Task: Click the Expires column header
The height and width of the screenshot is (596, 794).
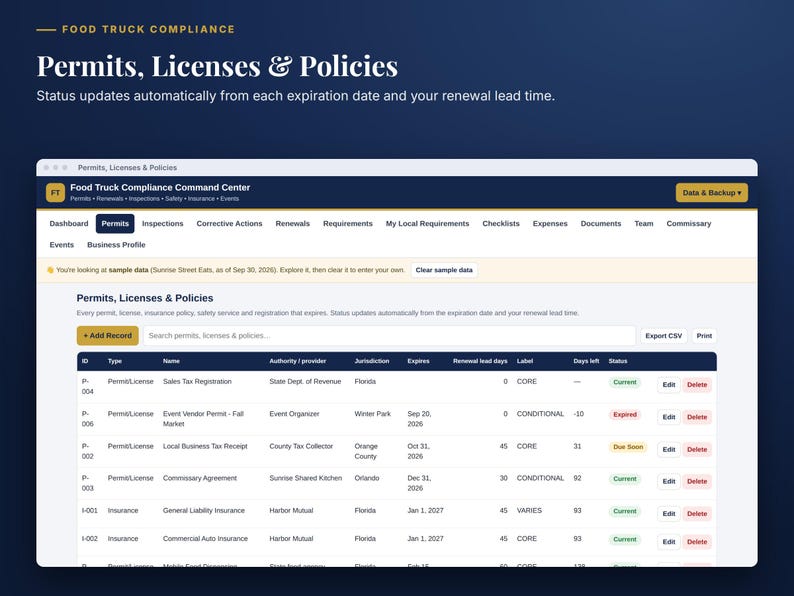Action: (x=418, y=361)
